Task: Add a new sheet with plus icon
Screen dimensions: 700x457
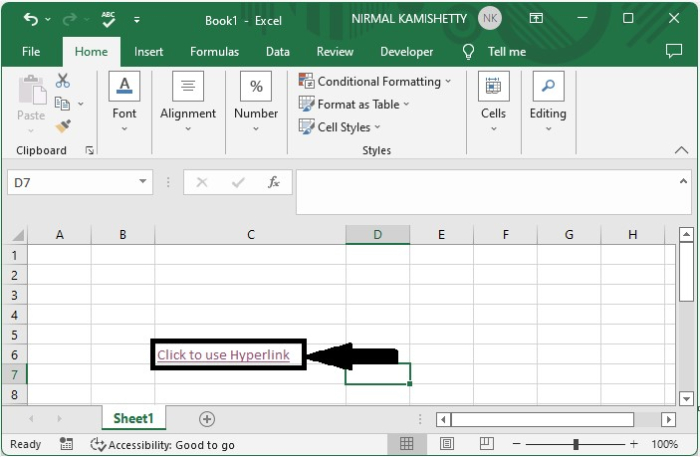Action: (207, 418)
